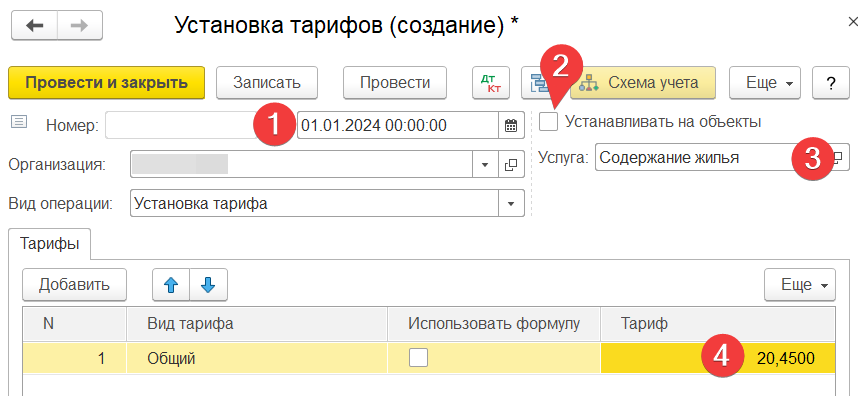This screenshot has width=858, height=396.
Task: Expand the Вид операции dropdown
Action: [511, 204]
